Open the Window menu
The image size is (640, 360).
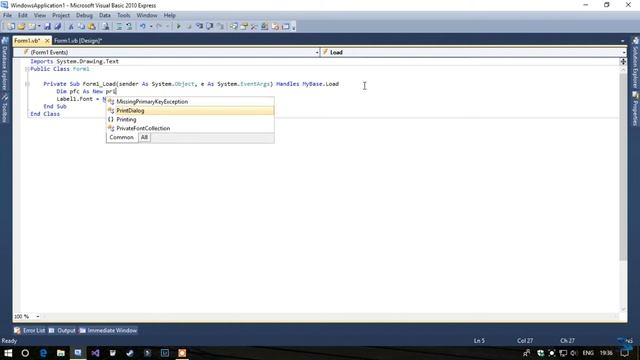147,15
